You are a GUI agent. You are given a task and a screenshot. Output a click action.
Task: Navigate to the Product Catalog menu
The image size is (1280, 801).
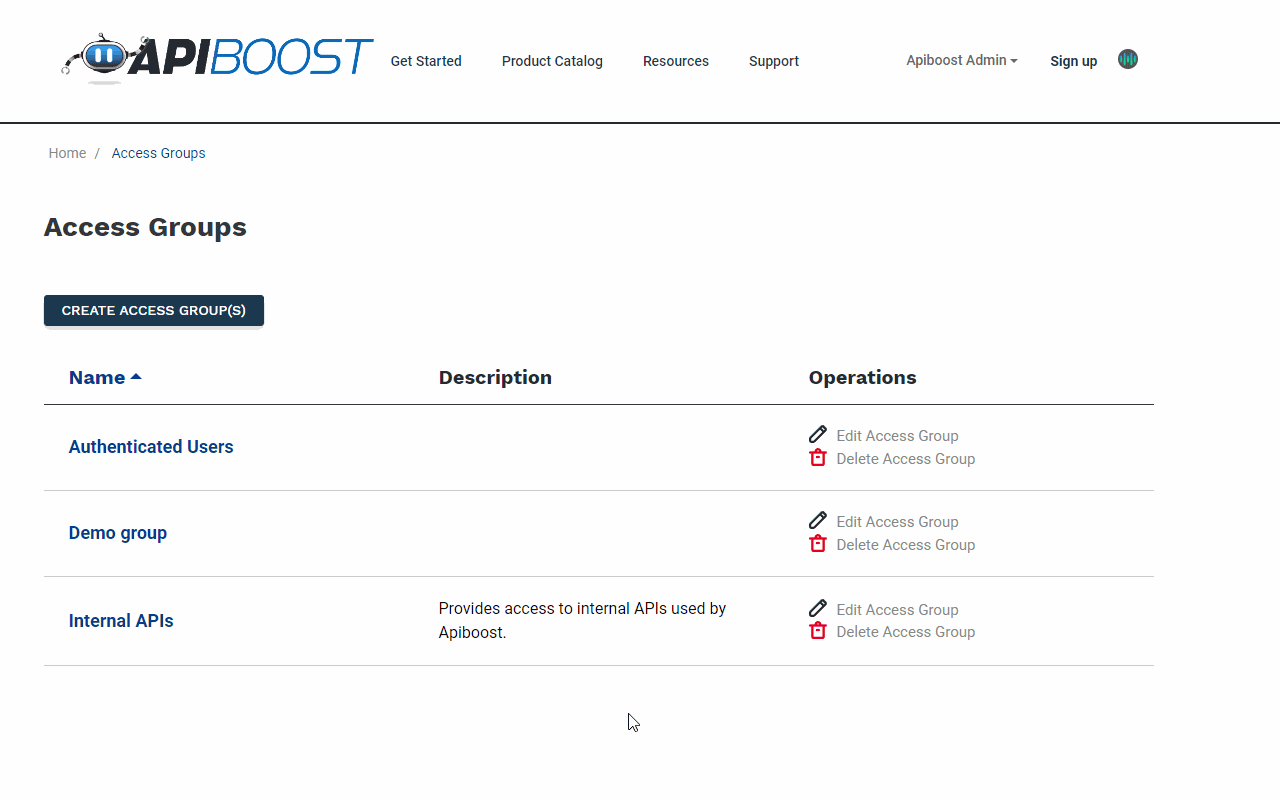[x=552, y=61]
